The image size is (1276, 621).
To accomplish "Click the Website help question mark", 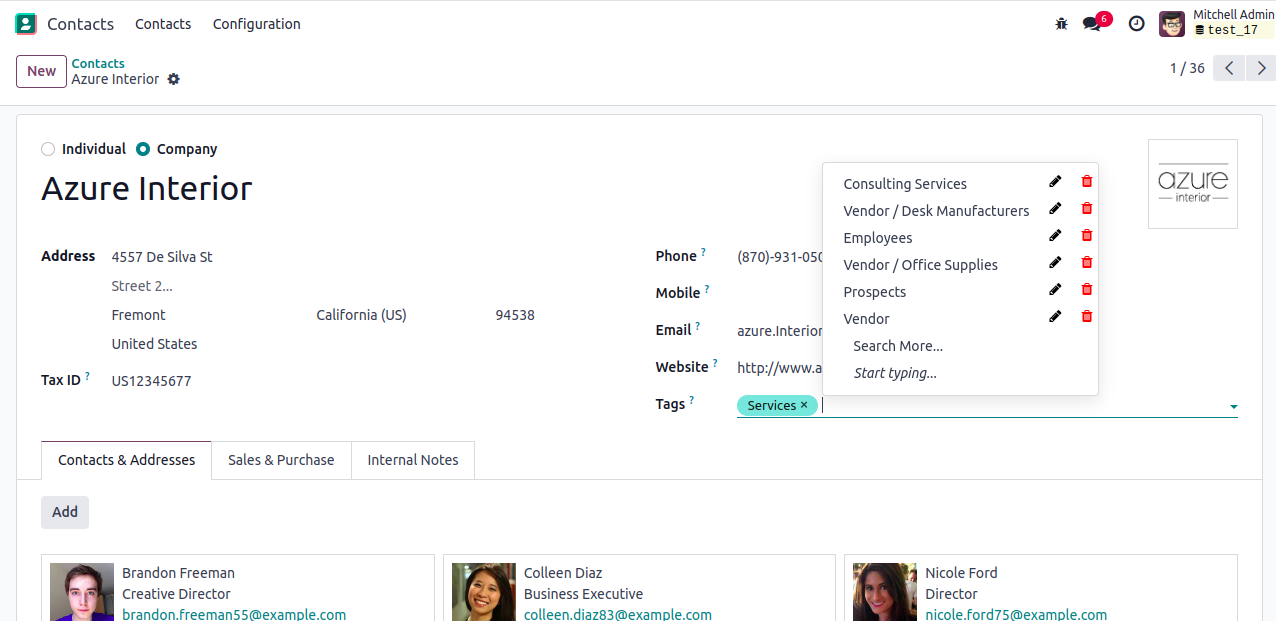I will [716, 363].
